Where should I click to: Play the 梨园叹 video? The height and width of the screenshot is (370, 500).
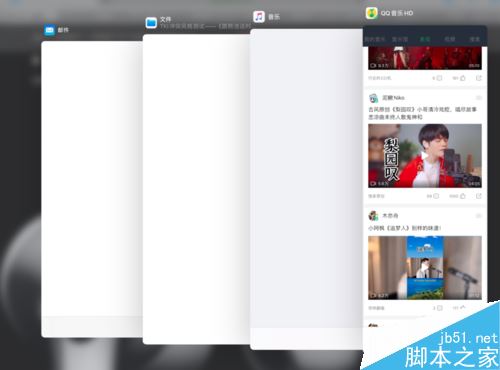click(x=425, y=156)
